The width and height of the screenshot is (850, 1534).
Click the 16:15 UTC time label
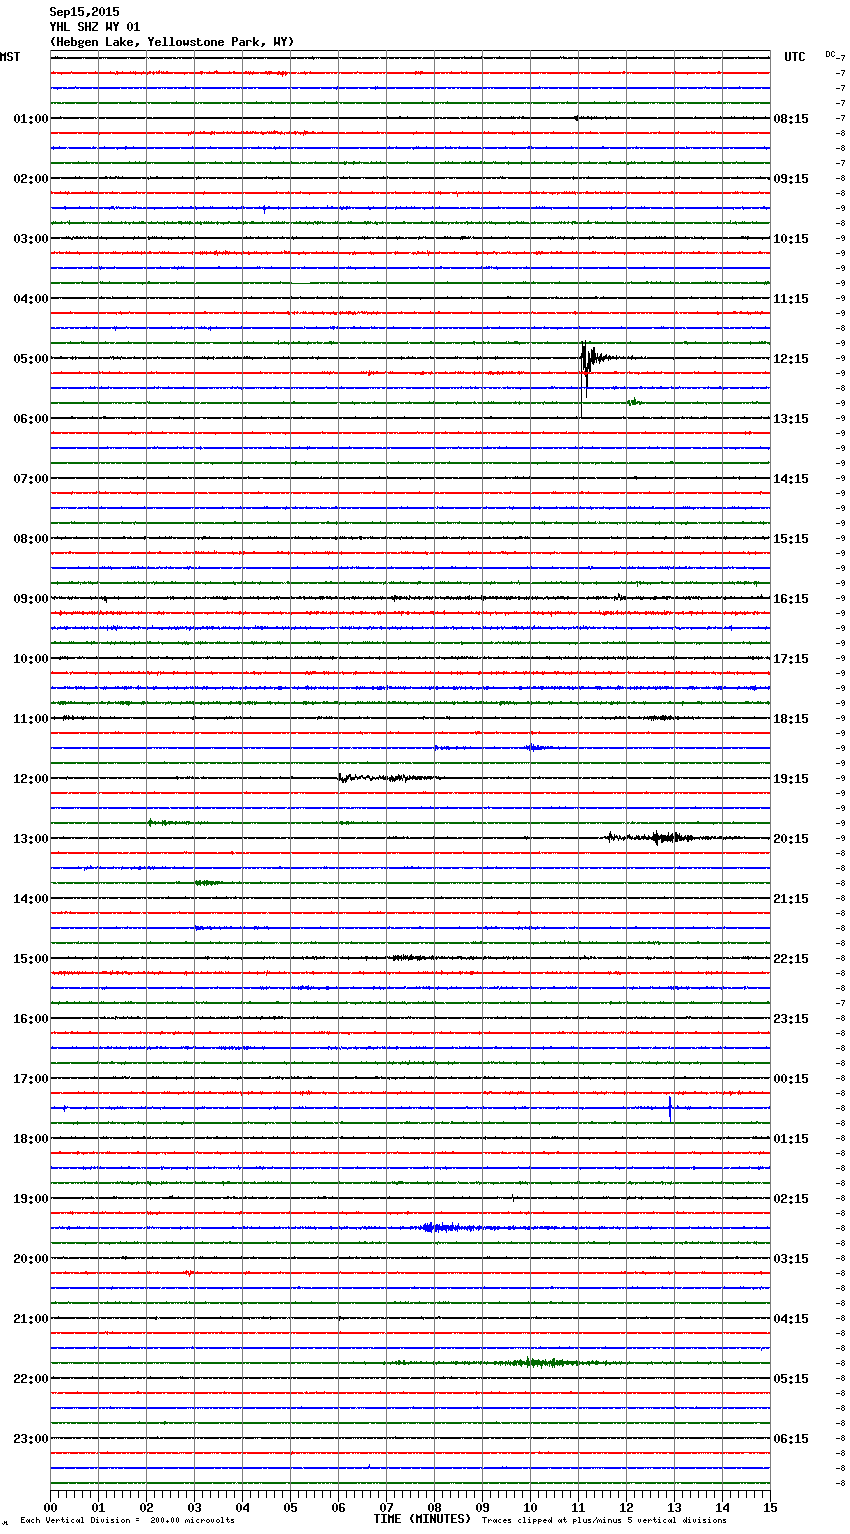click(x=791, y=599)
